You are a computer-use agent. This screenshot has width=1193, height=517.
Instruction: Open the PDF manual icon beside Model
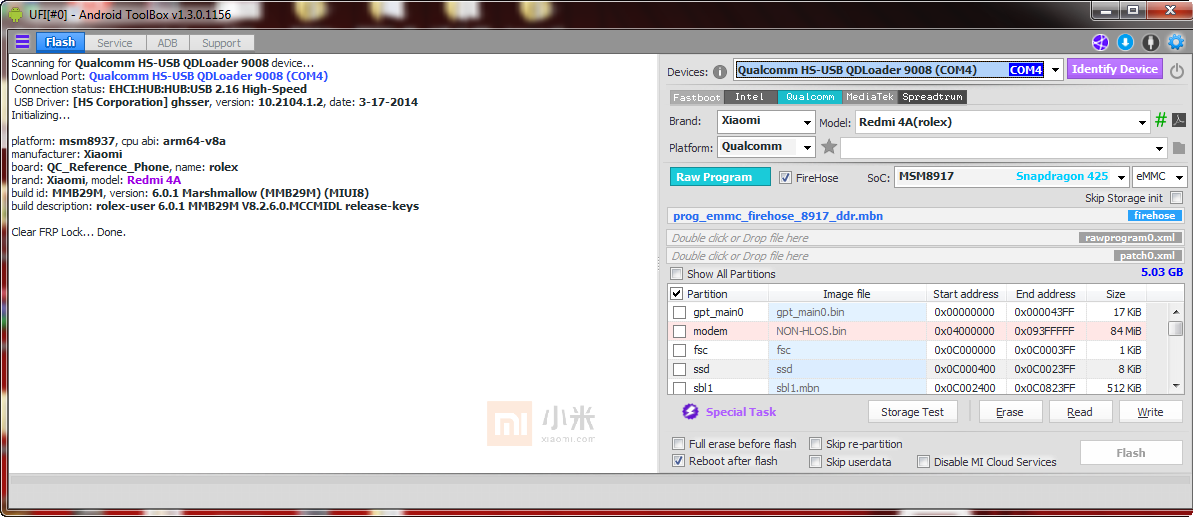[x=1178, y=120]
